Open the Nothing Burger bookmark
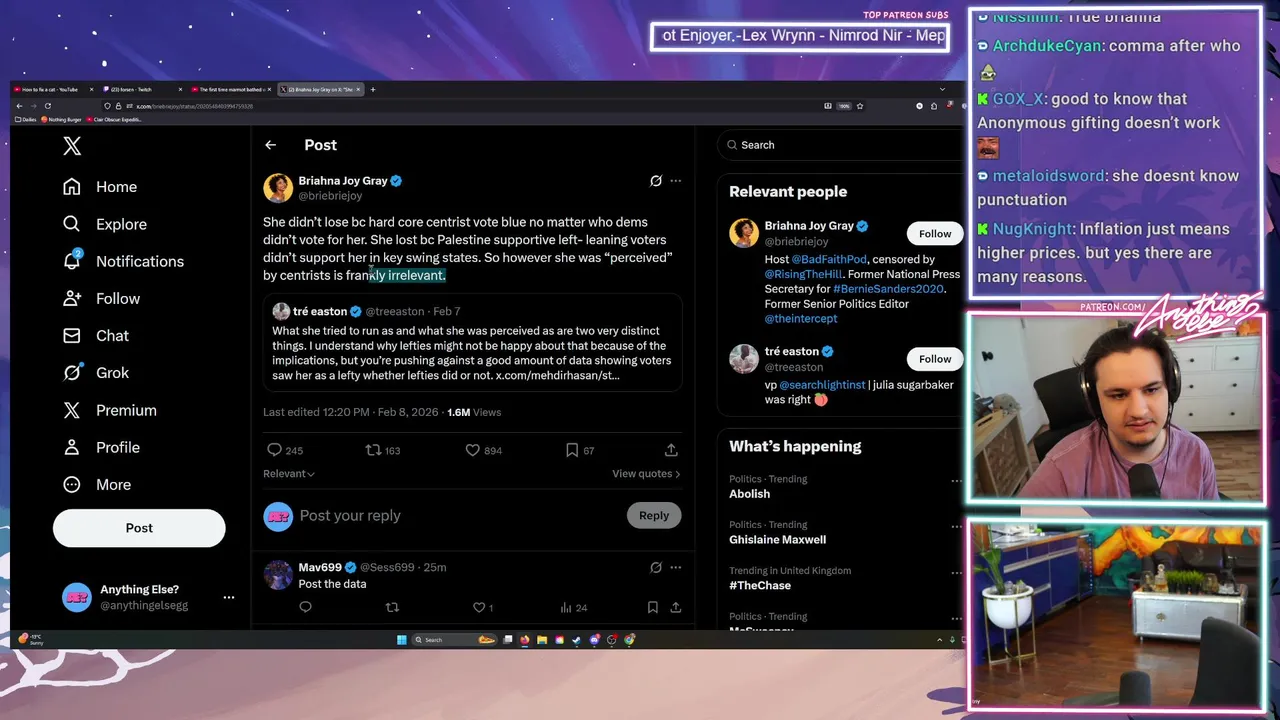Viewport: 1280px width, 720px height. [63, 120]
